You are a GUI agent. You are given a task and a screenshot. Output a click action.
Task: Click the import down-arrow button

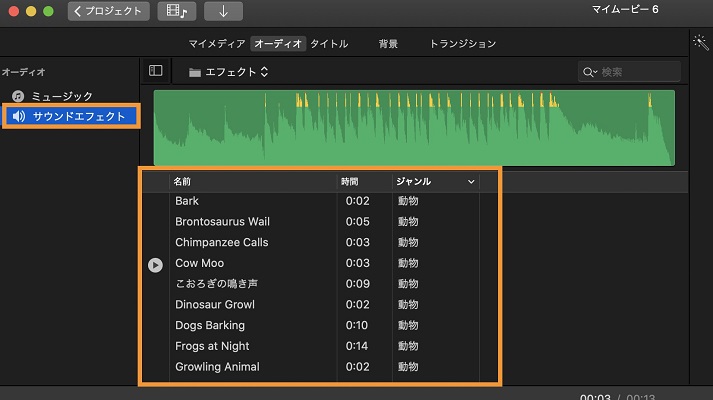[x=223, y=11]
